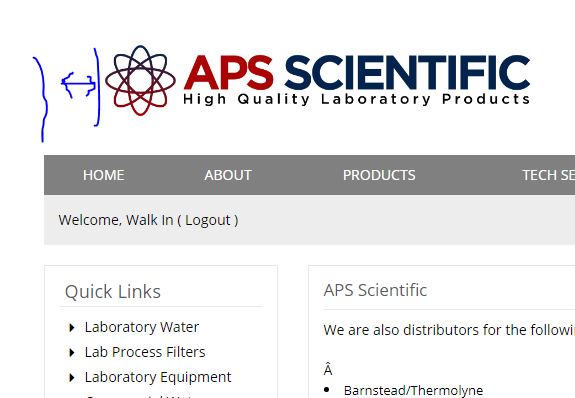Open the Laboratory Equipment quick link
The width and height of the screenshot is (575, 398).
coord(158,377)
